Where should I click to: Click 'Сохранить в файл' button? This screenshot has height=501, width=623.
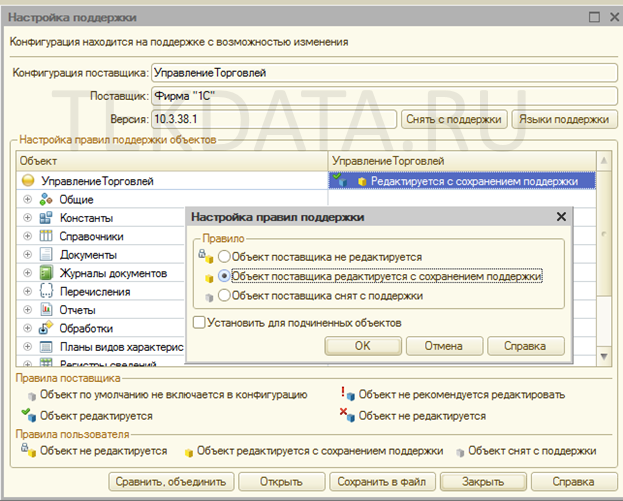pyautogui.click(x=382, y=482)
